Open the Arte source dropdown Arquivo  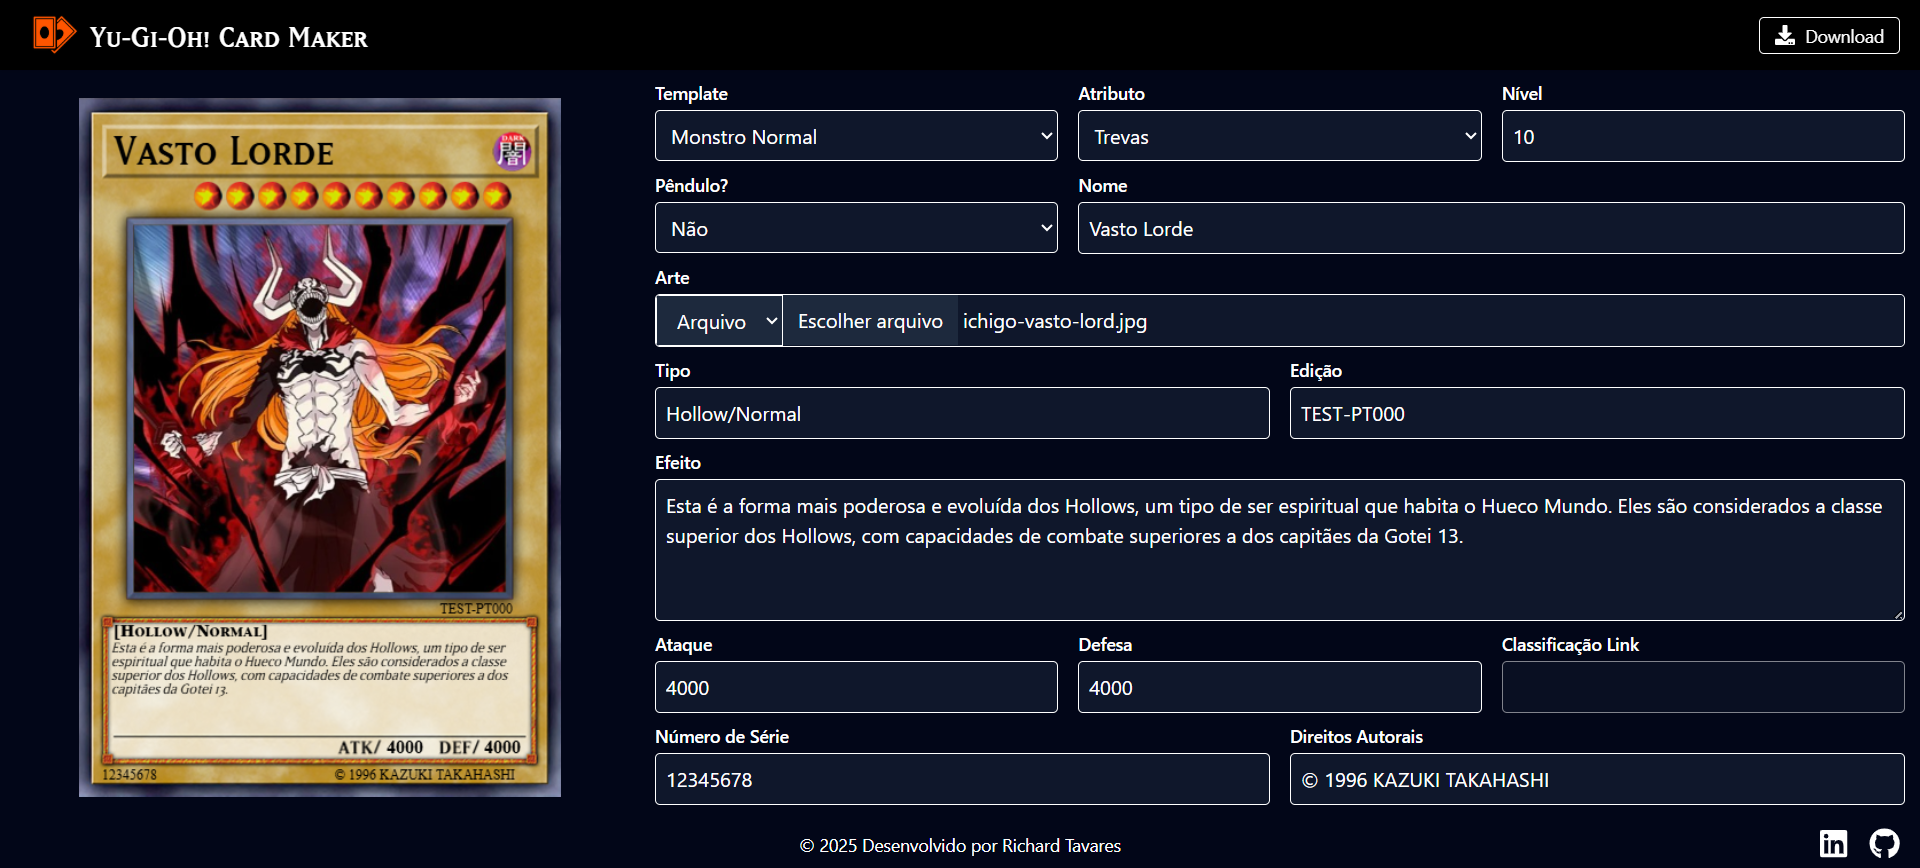point(719,321)
